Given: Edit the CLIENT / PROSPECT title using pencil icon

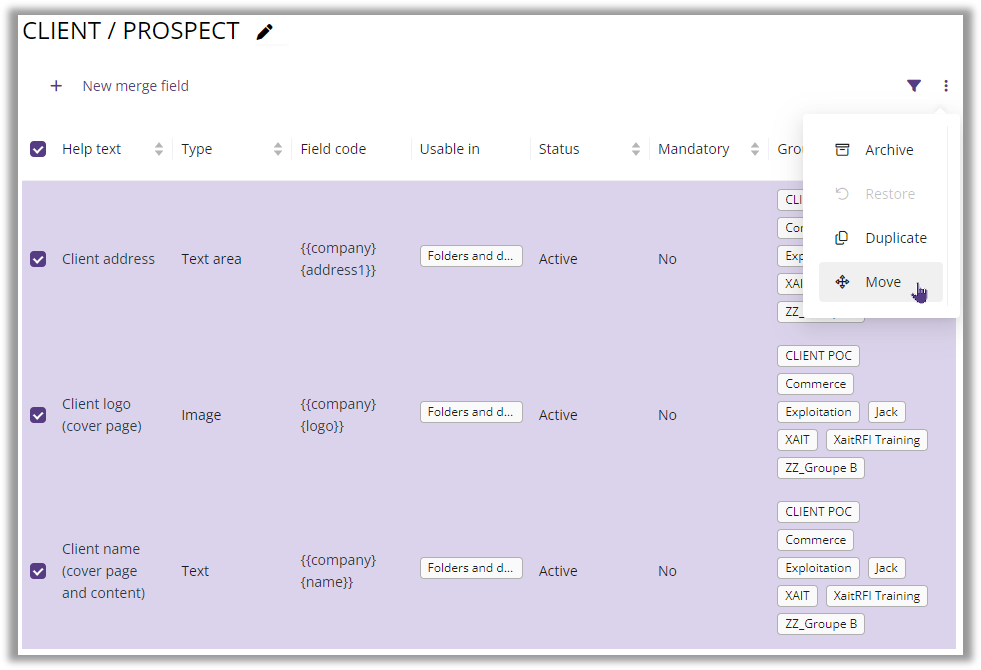Looking at the screenshot, I should click(x=264, y=31).
